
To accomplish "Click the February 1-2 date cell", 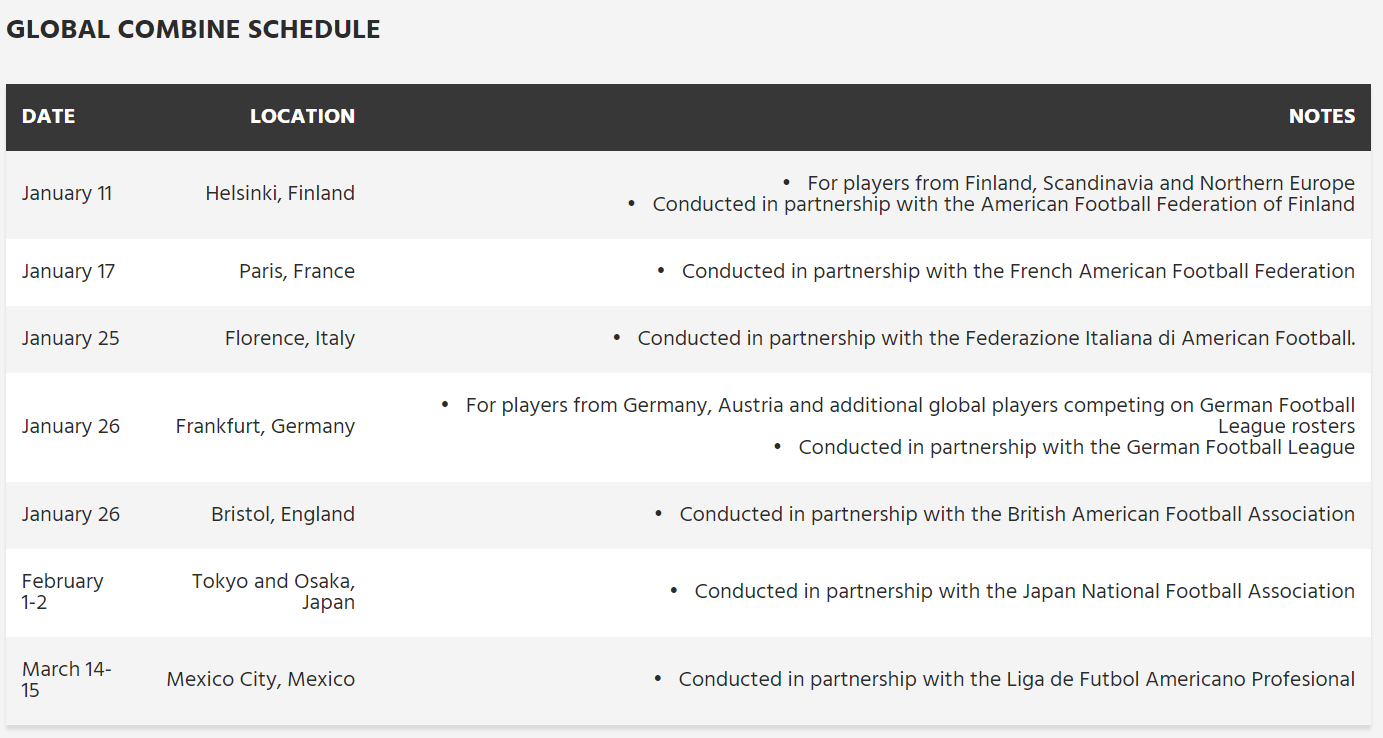I will click(x=63, y=591).
